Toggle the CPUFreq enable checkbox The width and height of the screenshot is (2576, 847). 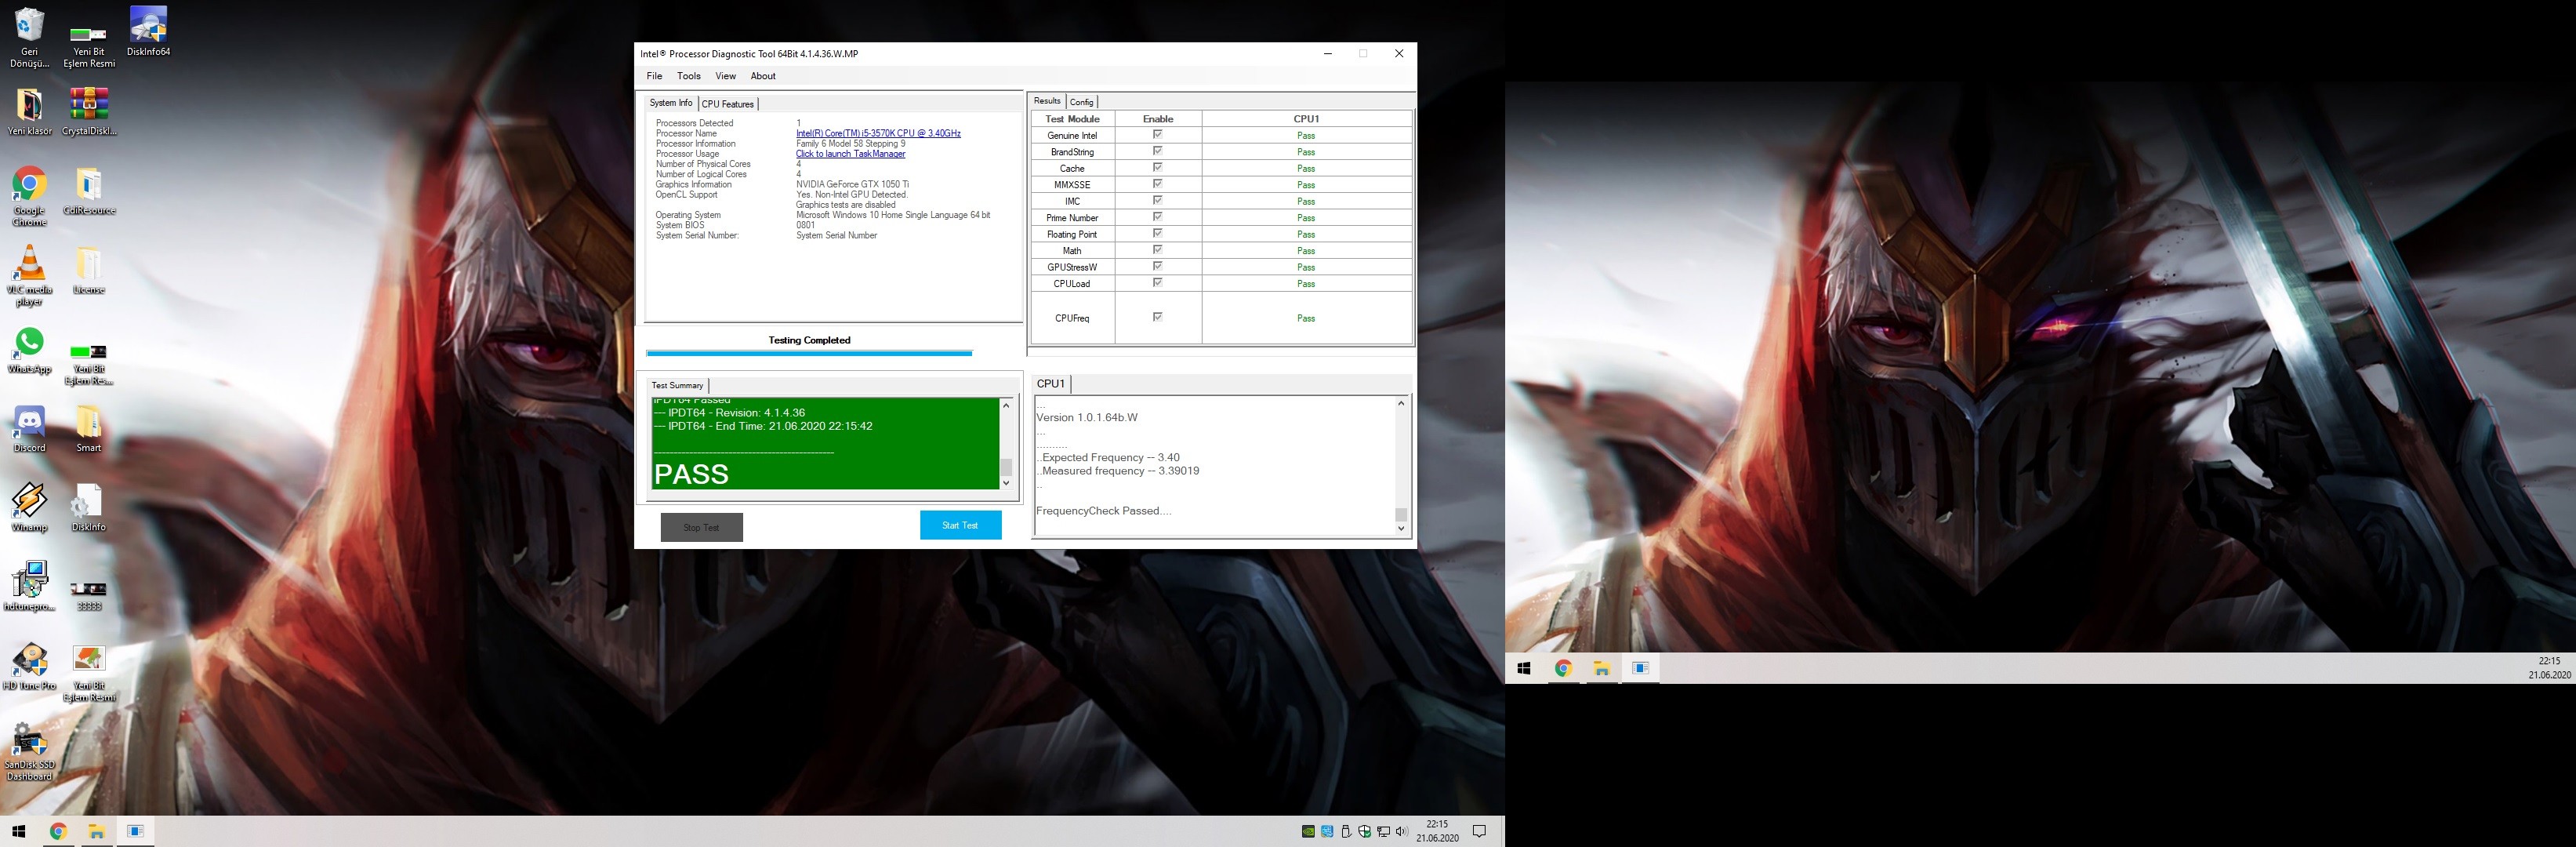point(1157,317)
